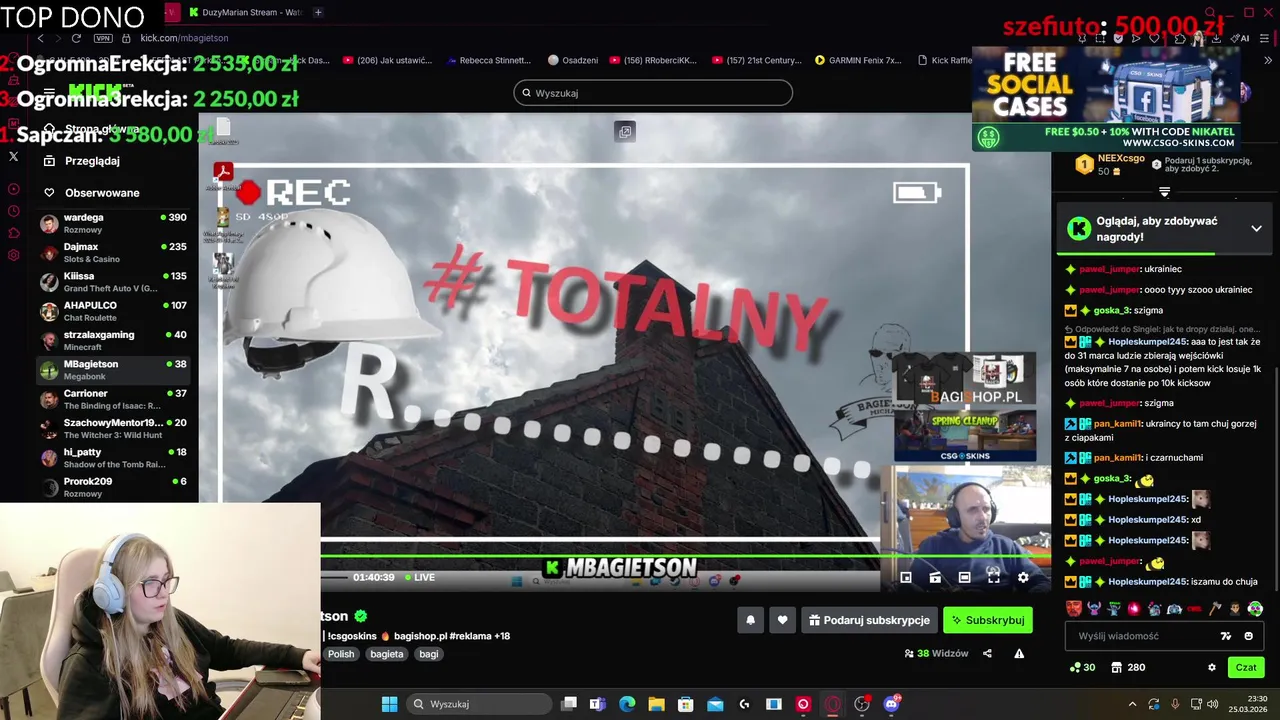Click the 30 channel points counter
This screenshot has height=720, width=1280.
click(x=1082, y=667)
